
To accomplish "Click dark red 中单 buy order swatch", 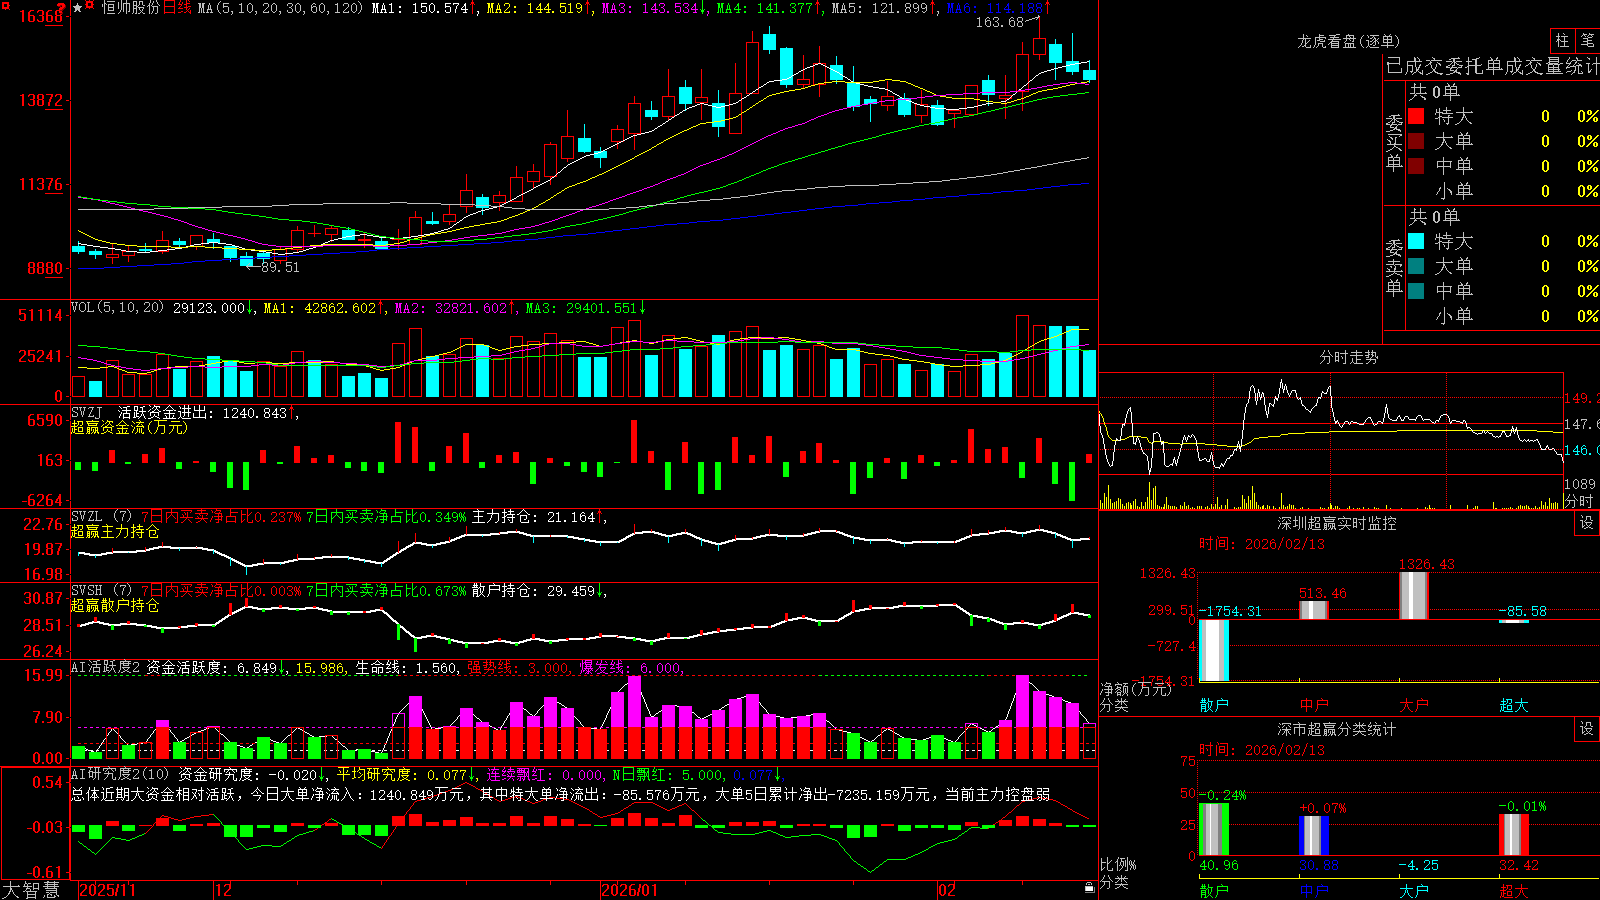I will [x=1416, y=166].
